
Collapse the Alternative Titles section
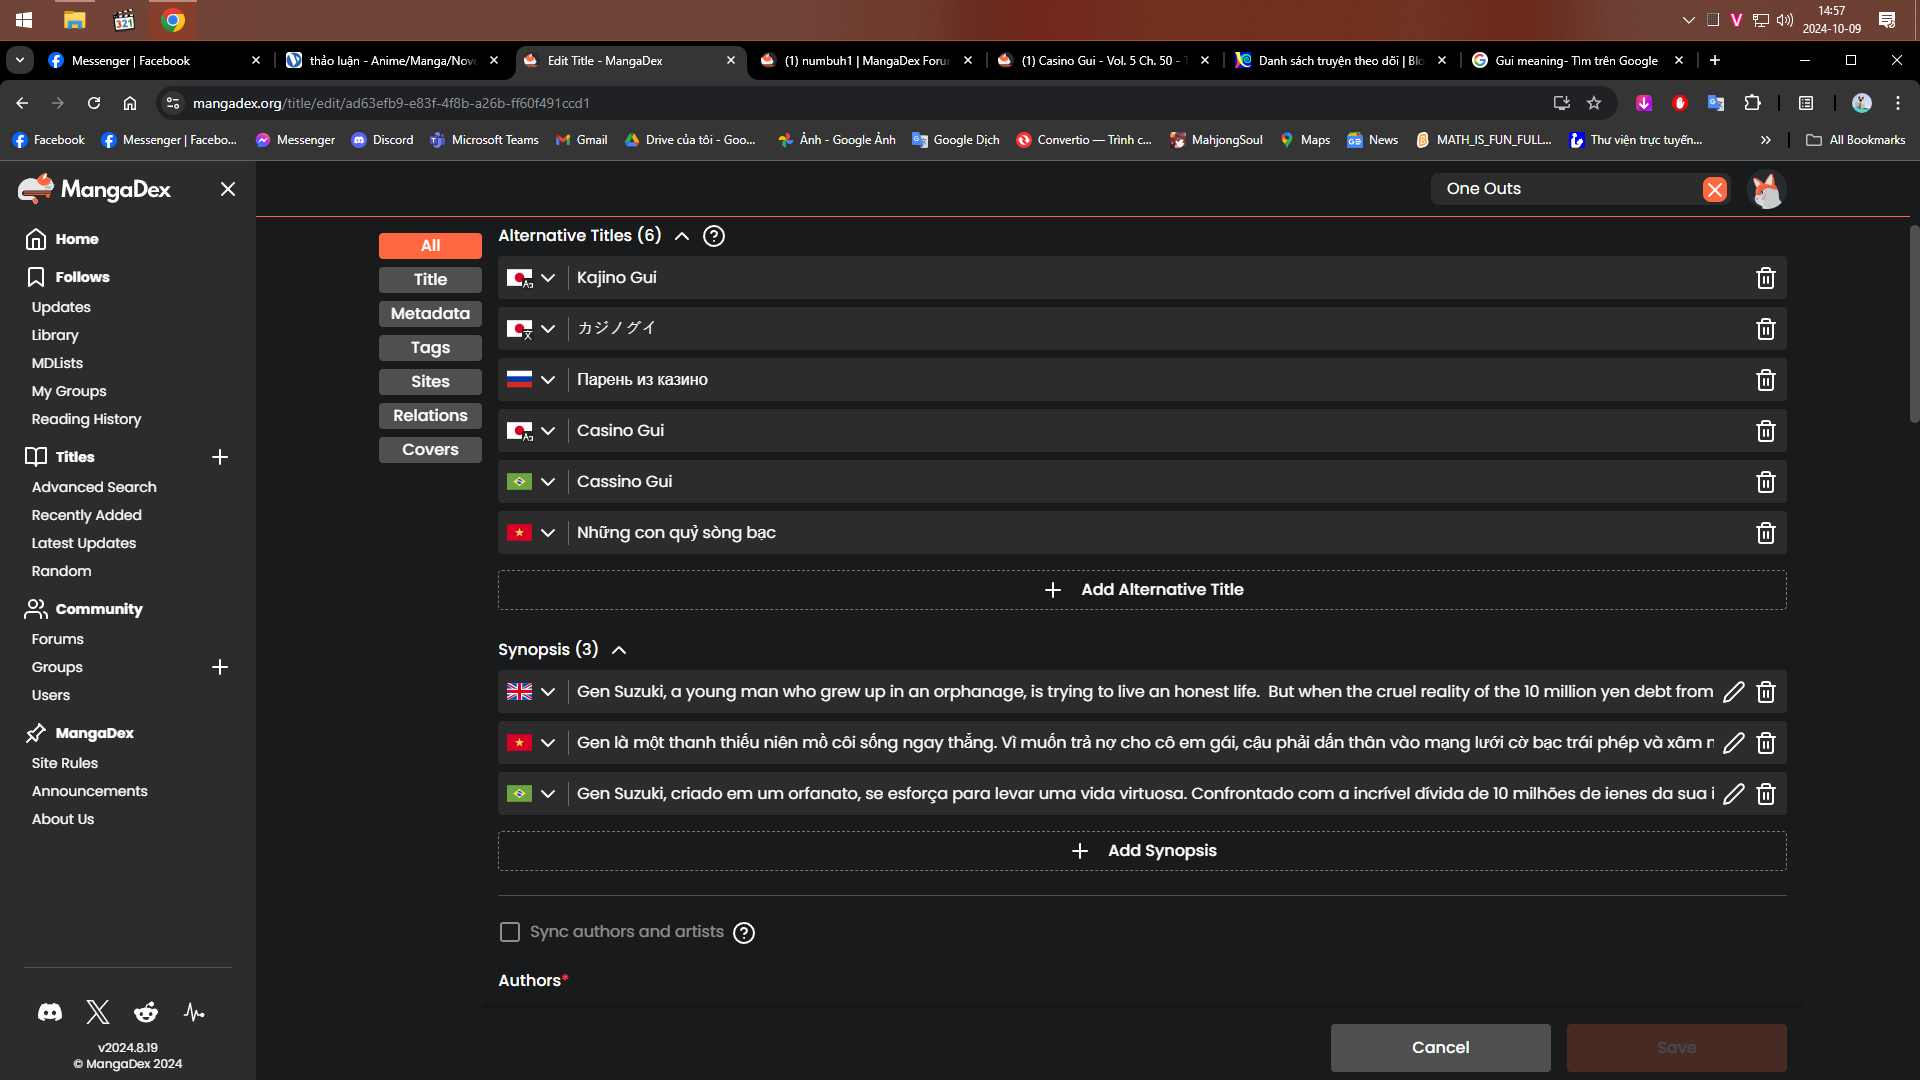click(x=682, y=236)
